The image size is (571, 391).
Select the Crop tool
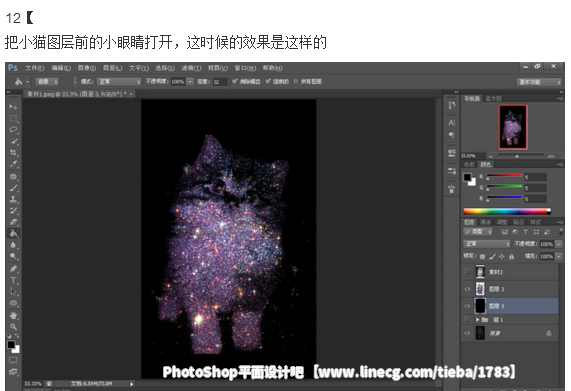tap(13, 153)
